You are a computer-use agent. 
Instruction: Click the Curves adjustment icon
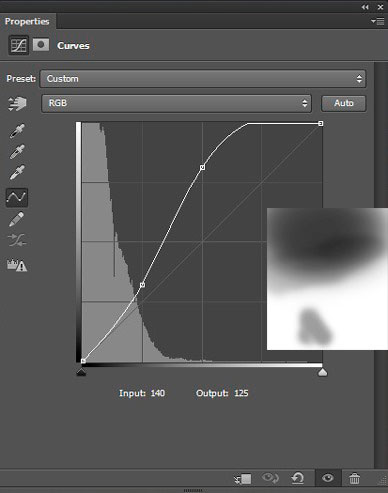point(18,45)
